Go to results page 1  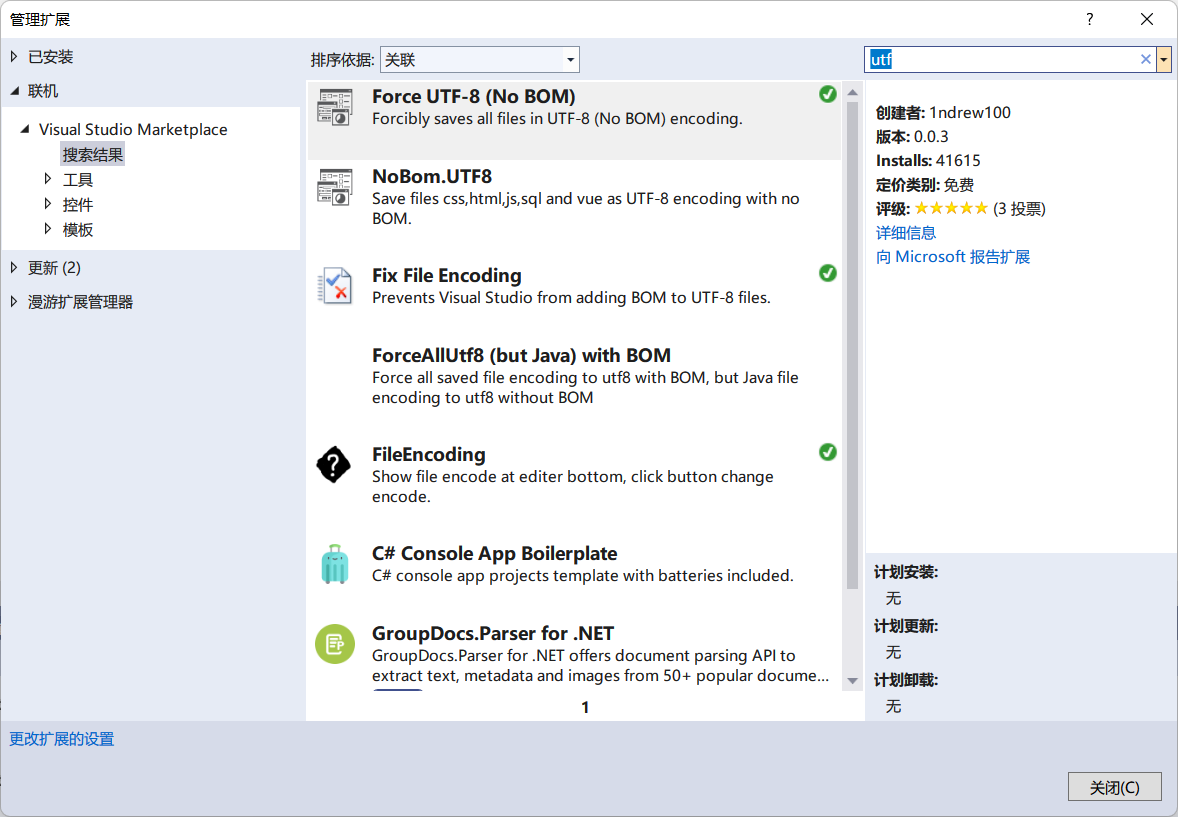pyautogui.click(x=585, y=707)
